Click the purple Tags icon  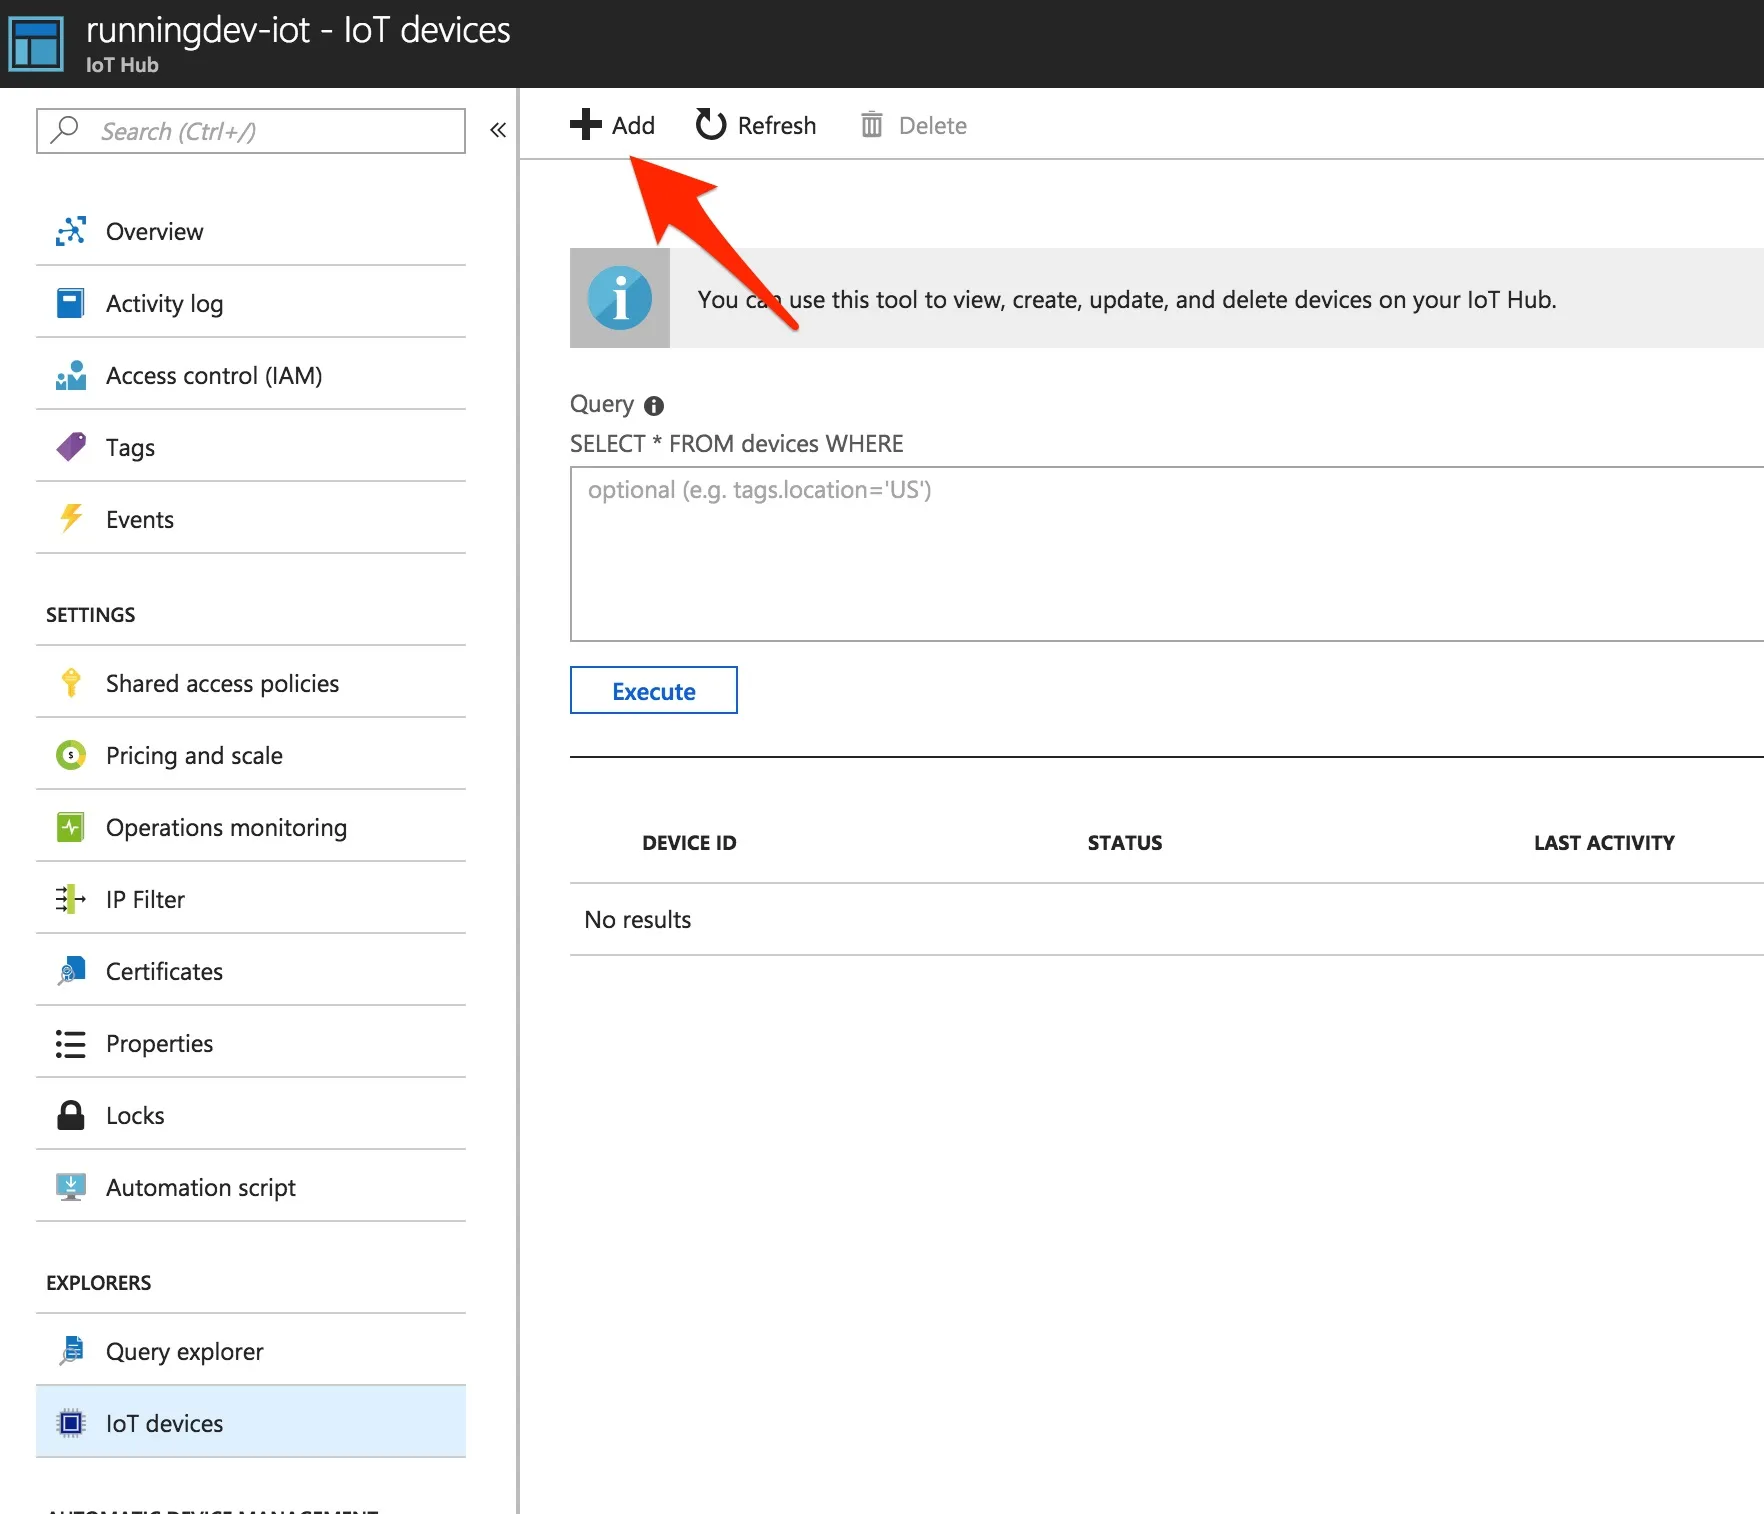click(71, 447)
